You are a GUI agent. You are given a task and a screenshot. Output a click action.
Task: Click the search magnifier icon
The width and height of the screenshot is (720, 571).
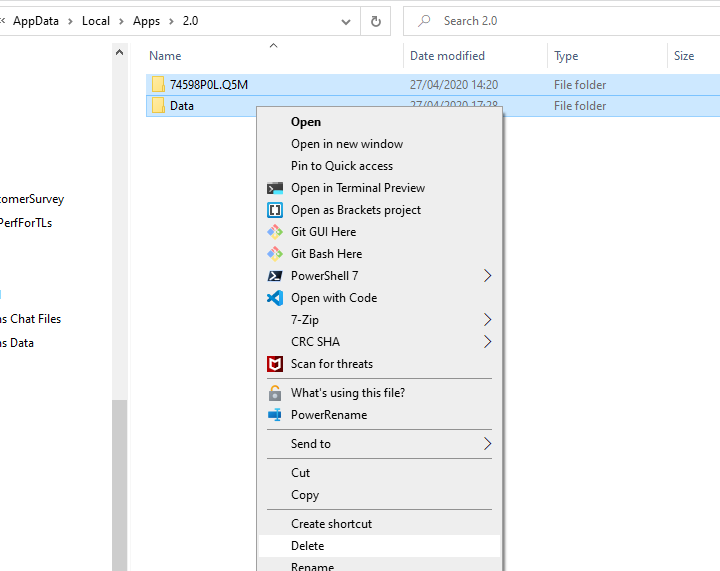pos(424,21)
